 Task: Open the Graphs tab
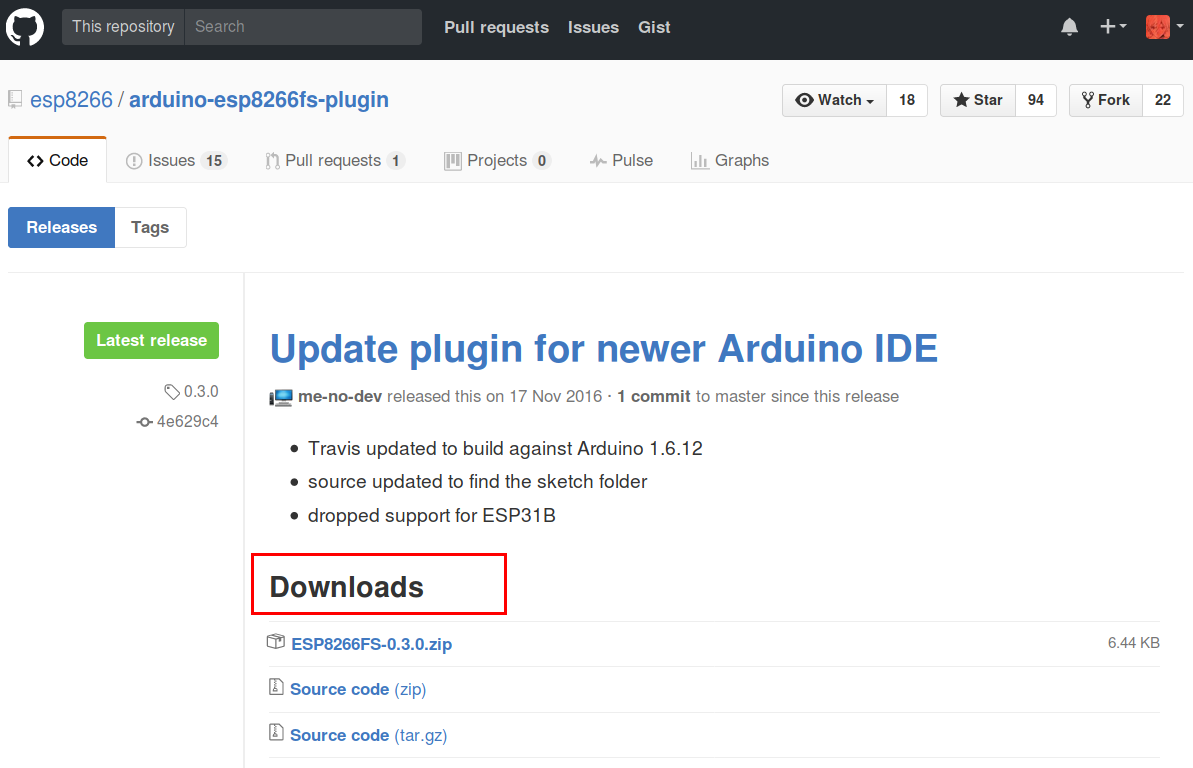[730, 161]
